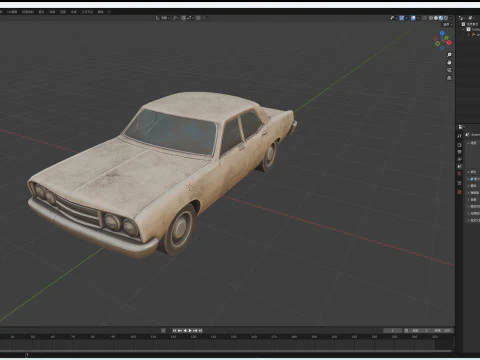The height and width of the screenshot is (360, 480).
Task: Toggle auto keying record button in the timeline
Action: (163, 330)
